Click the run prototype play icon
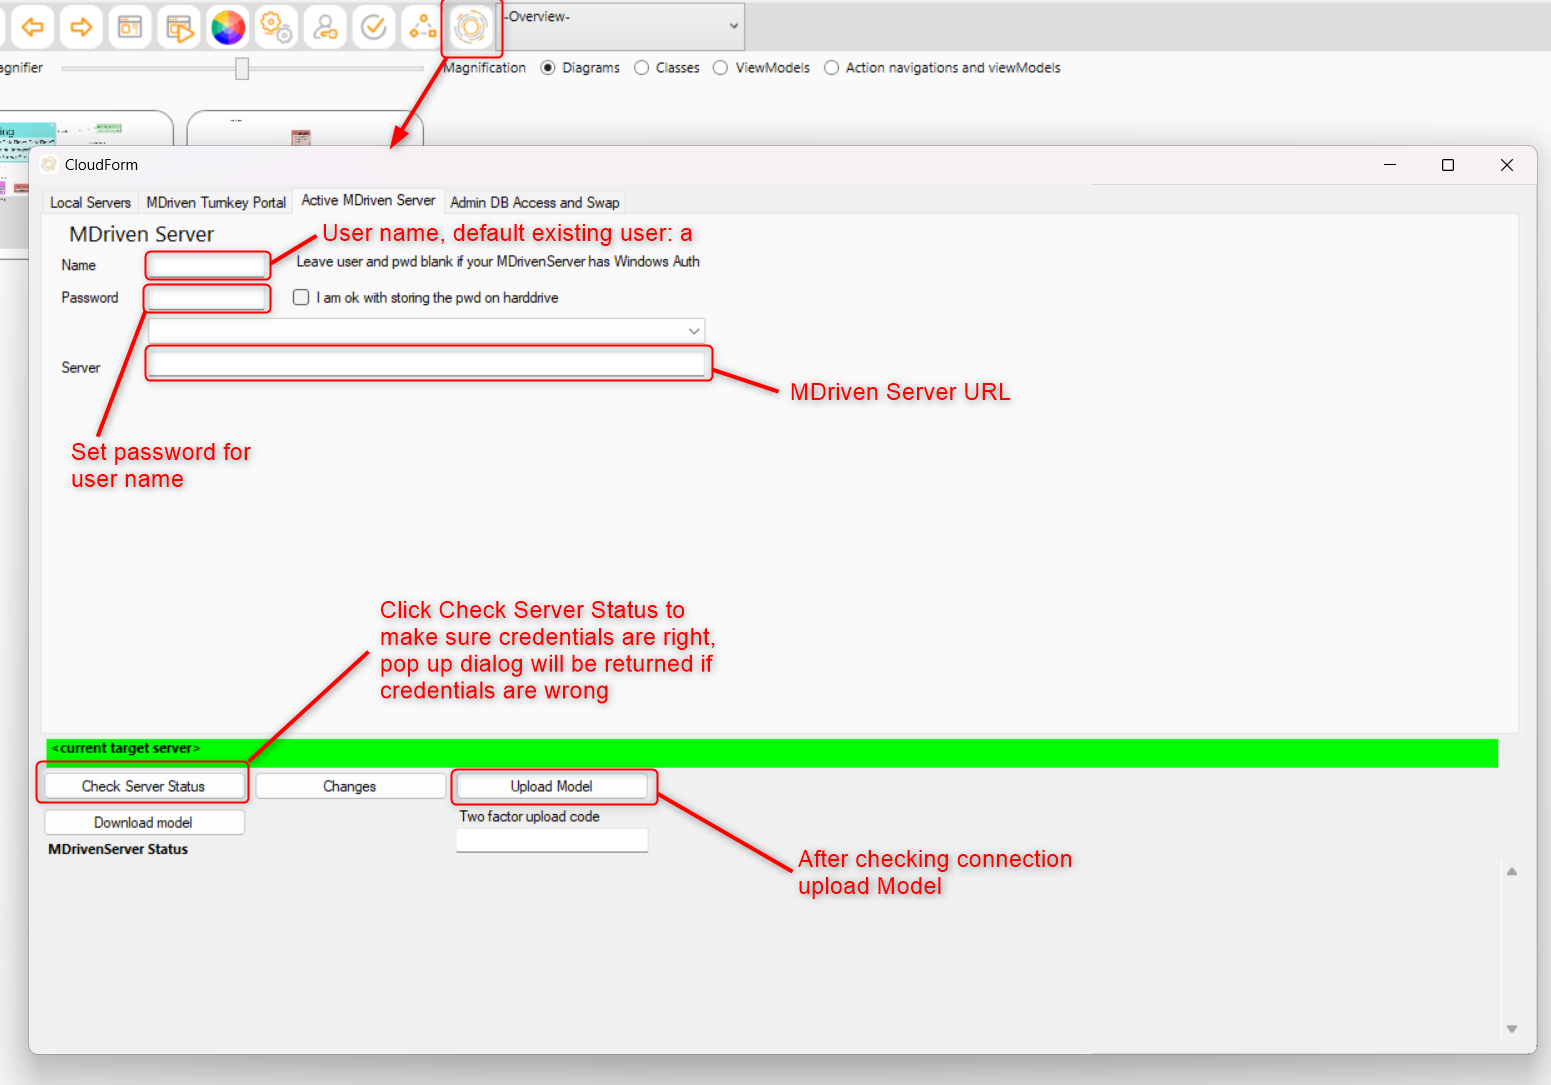1551x1085 pixels. 179,28
